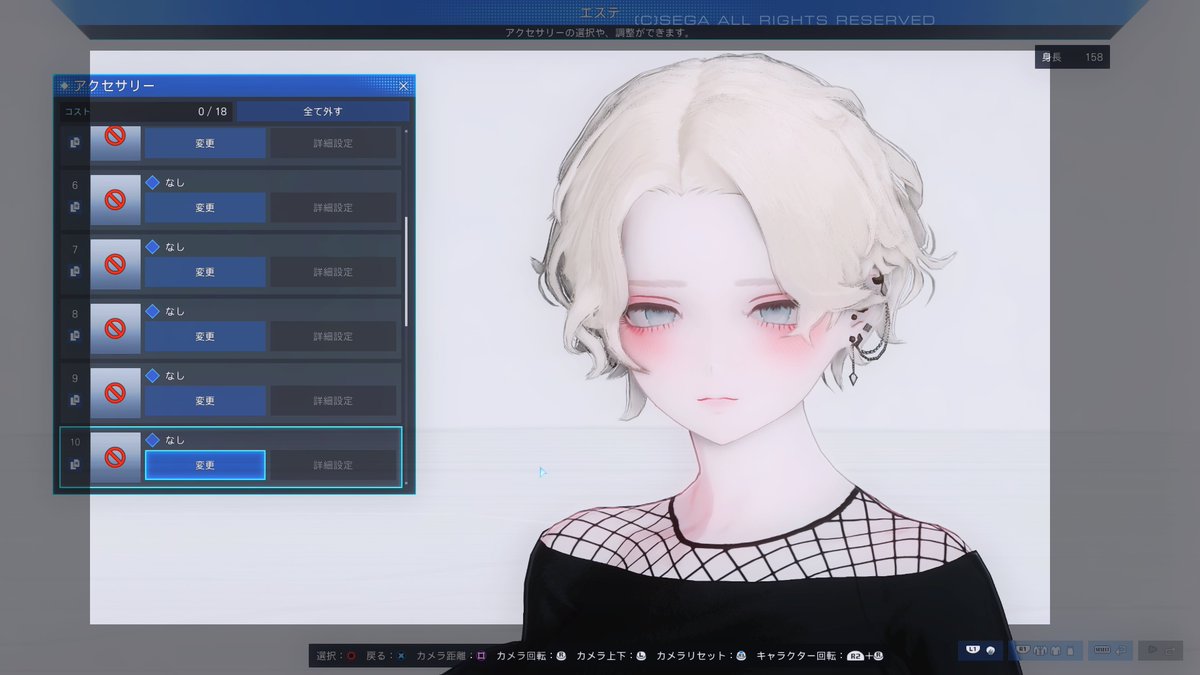Screen dimensions: 1200x675
Task: Open 詳細設定 for accessory slot 9
Action: pyautogui.click(x=333, y=401)
